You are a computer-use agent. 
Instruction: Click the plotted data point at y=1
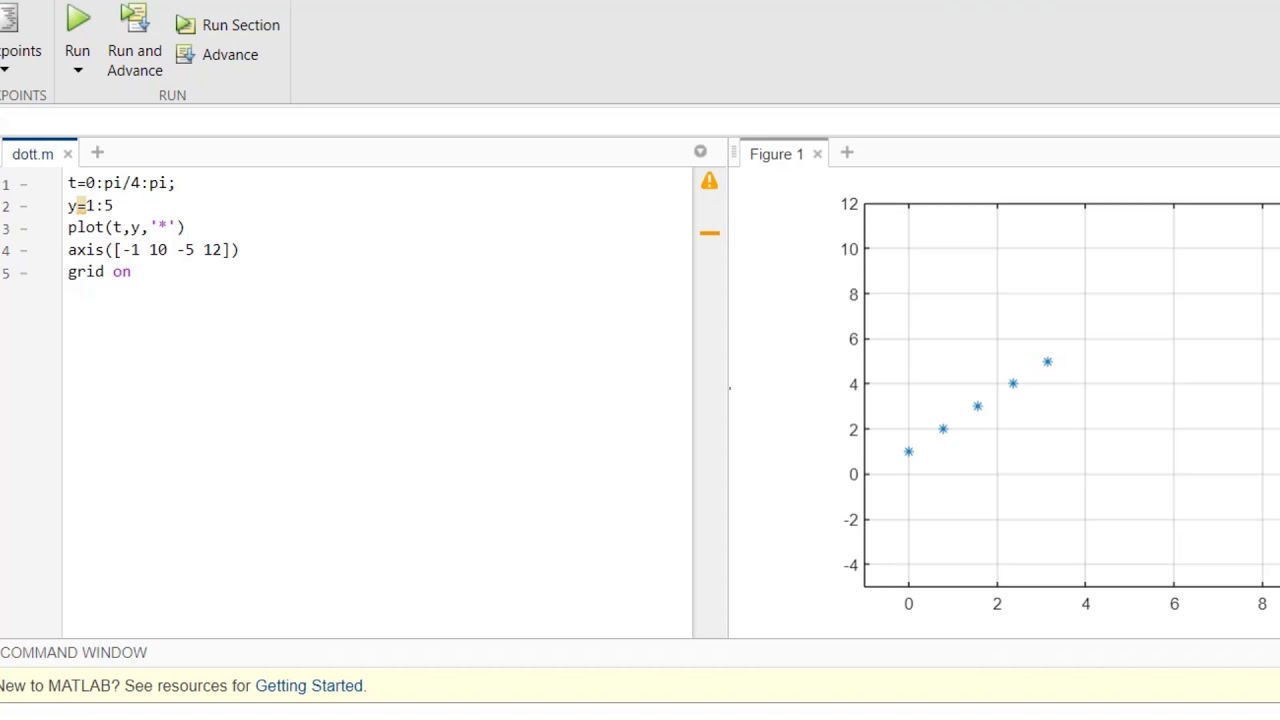point(908,452)
